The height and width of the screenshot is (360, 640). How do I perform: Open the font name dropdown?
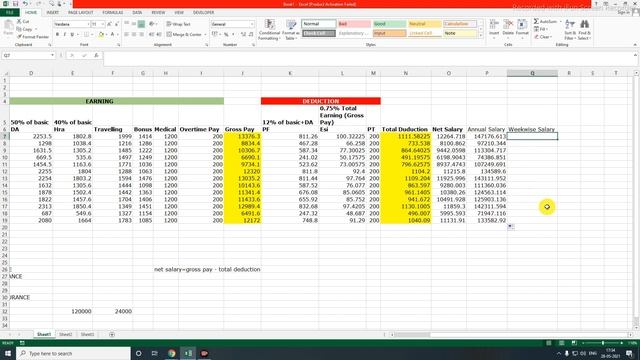pyautogui.click(x=88, y=24)
